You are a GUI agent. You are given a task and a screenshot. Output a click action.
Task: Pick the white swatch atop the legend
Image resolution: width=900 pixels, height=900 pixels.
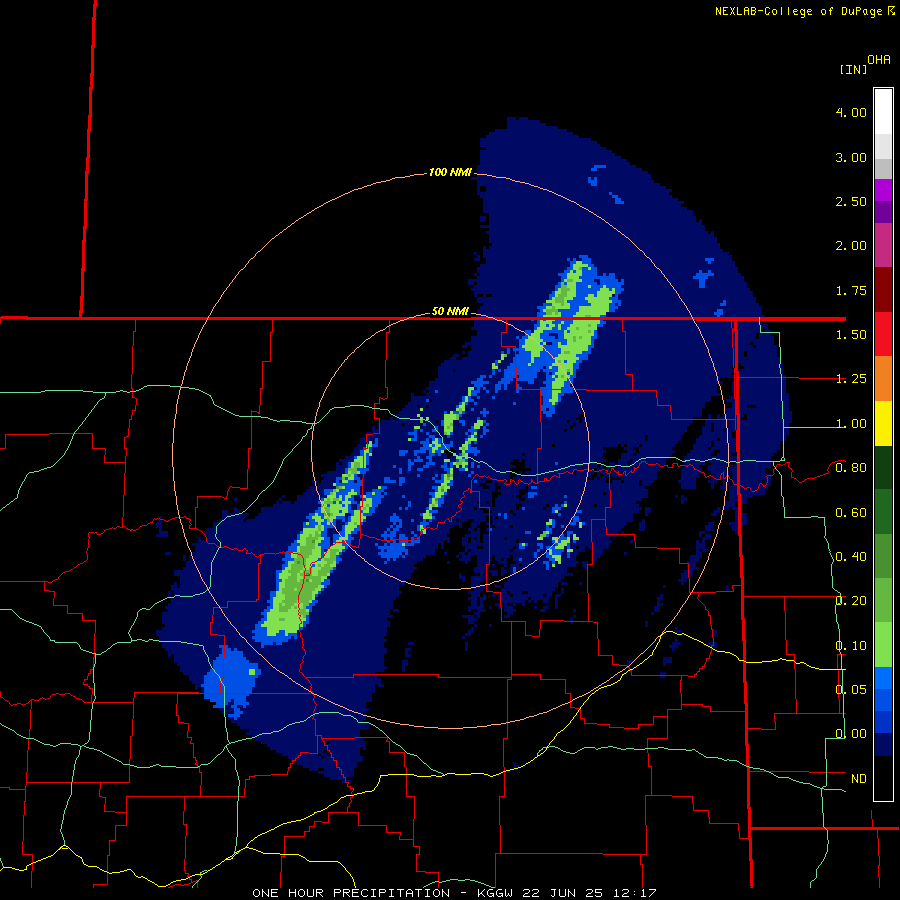pyautogui.click(x=883, y=111)
